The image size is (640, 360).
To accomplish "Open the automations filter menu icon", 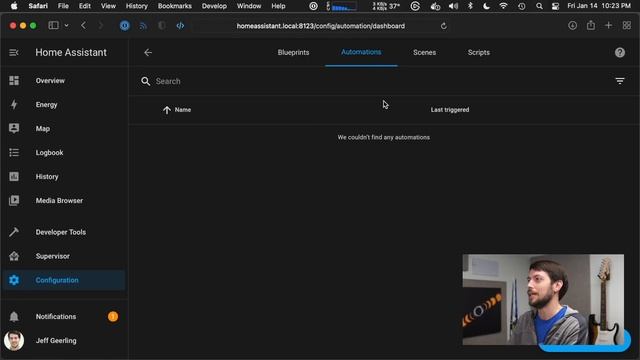I will click(620, 81).
